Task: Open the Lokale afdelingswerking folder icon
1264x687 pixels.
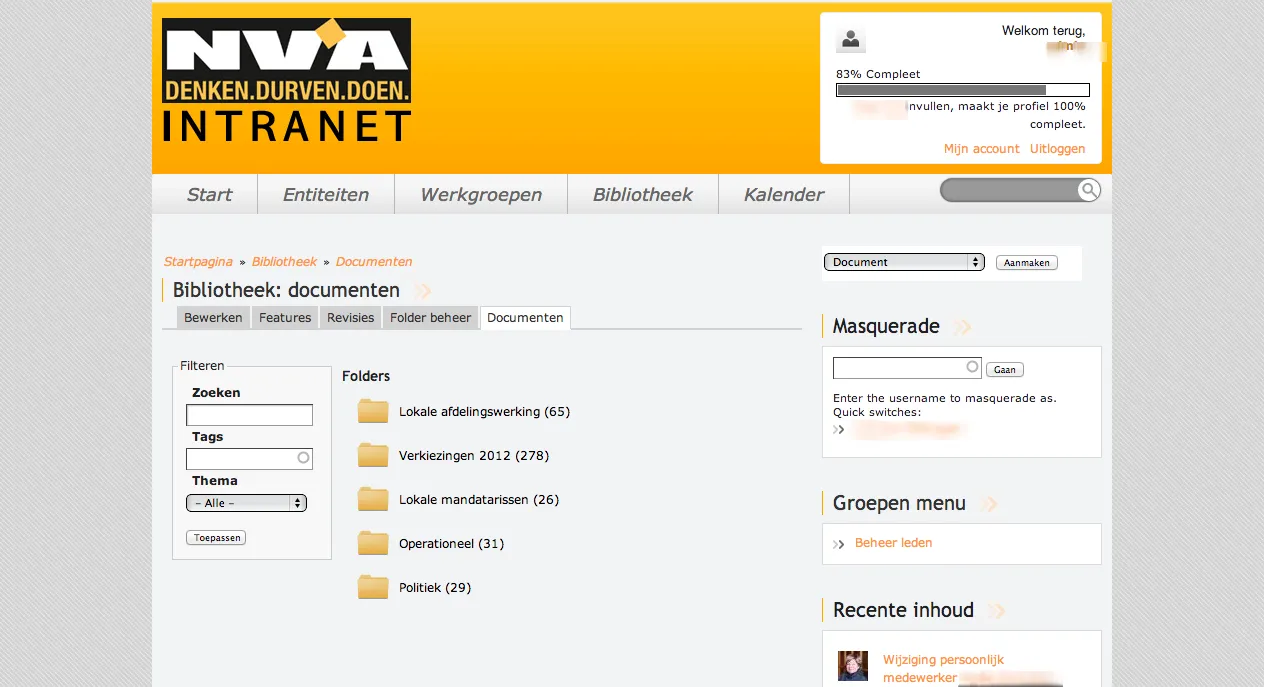Action: click(373, 411)
